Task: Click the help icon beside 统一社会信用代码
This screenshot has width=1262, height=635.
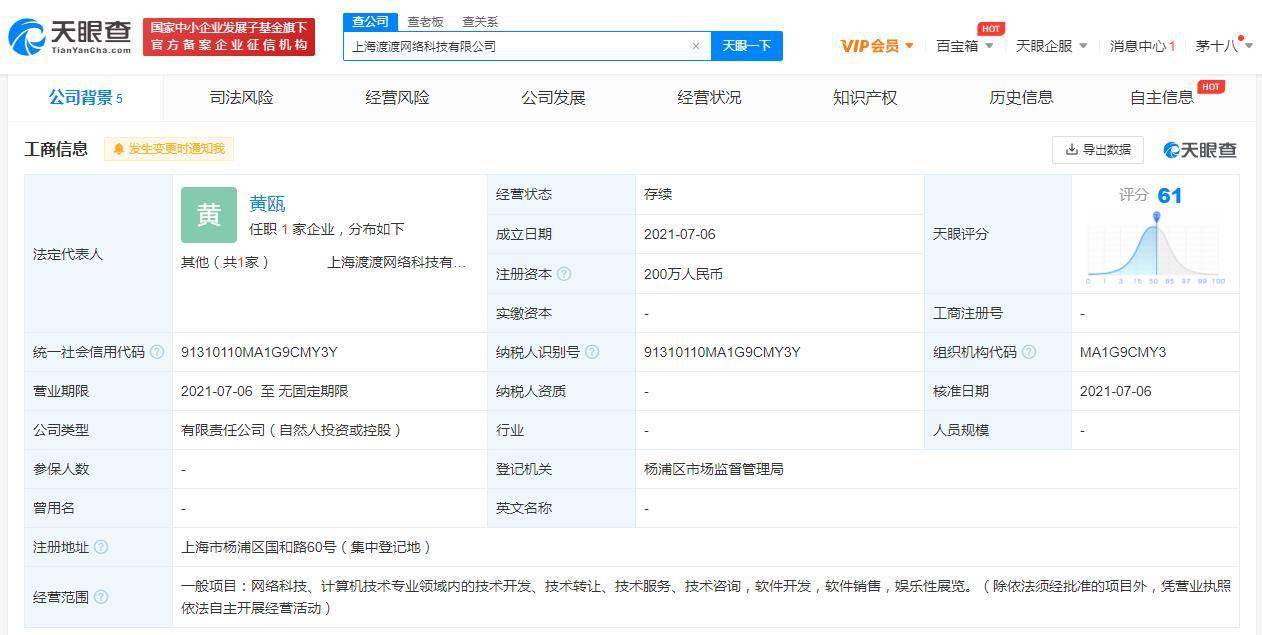Action: pos(157,352)
